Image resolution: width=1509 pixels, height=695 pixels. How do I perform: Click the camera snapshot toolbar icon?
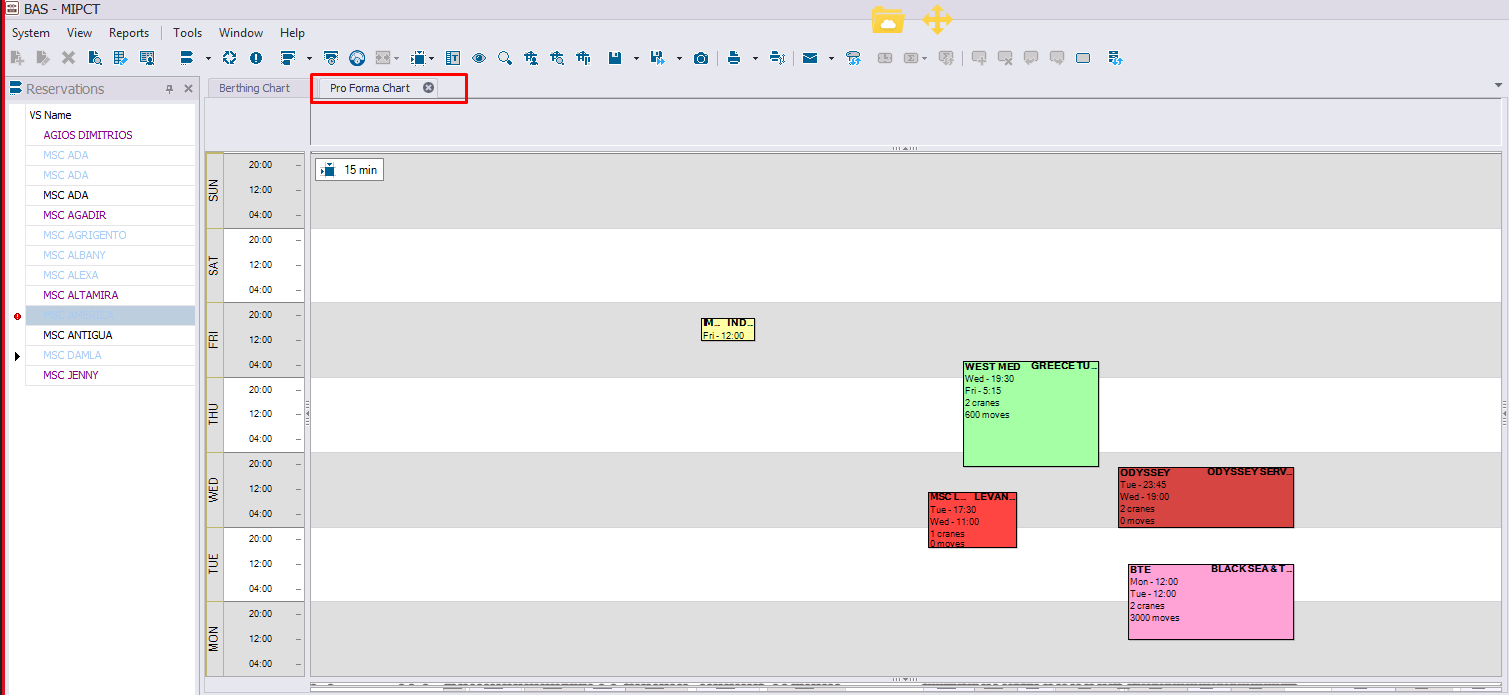[x=700, y=58]
